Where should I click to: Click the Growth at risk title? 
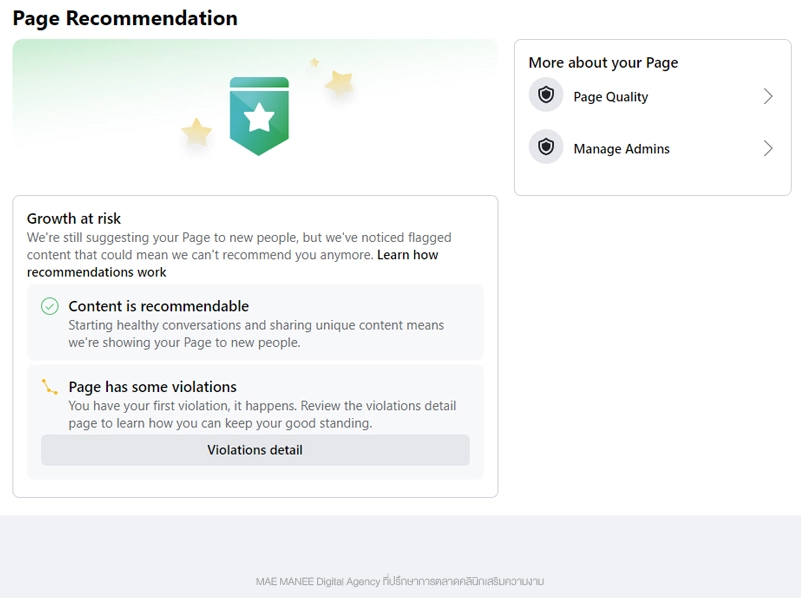coord(74,218)
